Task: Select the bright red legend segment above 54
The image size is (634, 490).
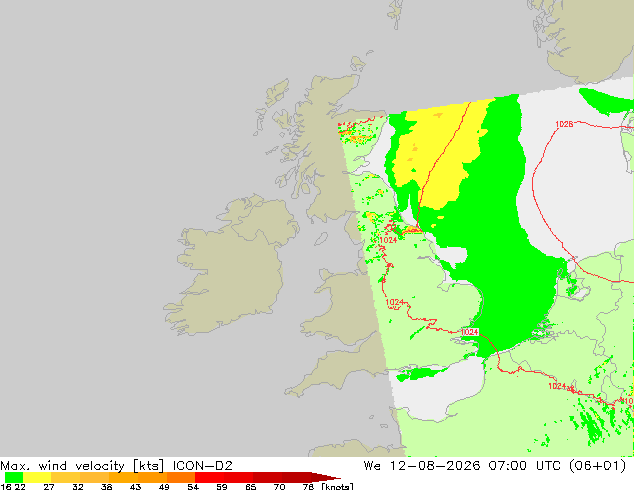Action: (x=209, y=477)
